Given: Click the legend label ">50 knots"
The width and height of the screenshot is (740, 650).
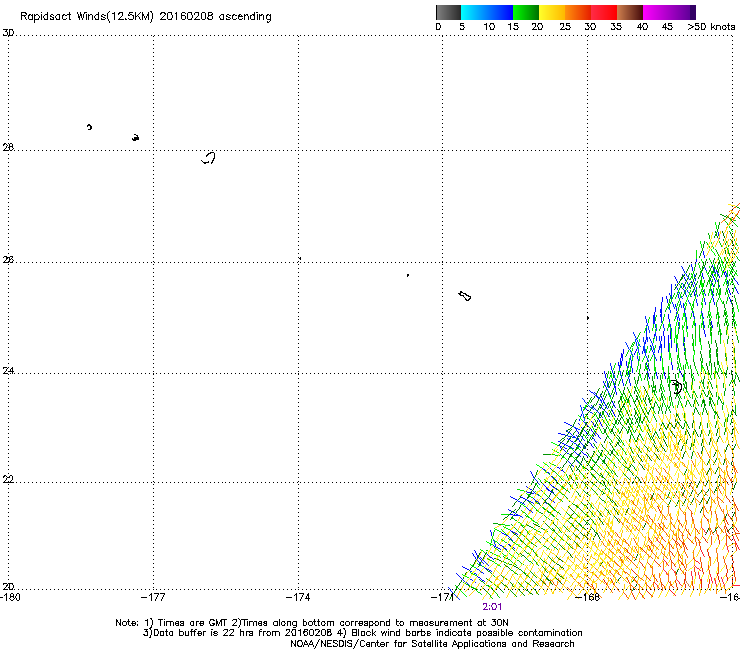Looking at the screenshot, I should [x=711, y=27].
